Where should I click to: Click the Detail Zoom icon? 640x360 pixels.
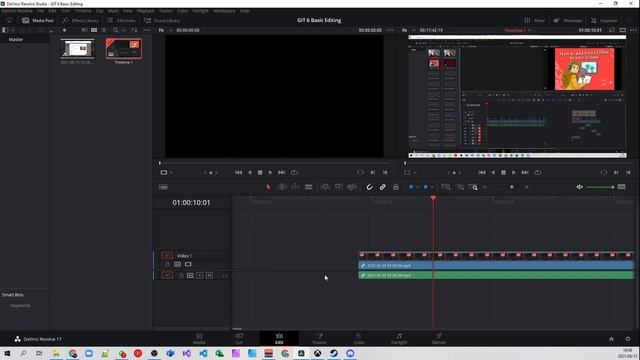pyautogui.click(x=460, y=187)
